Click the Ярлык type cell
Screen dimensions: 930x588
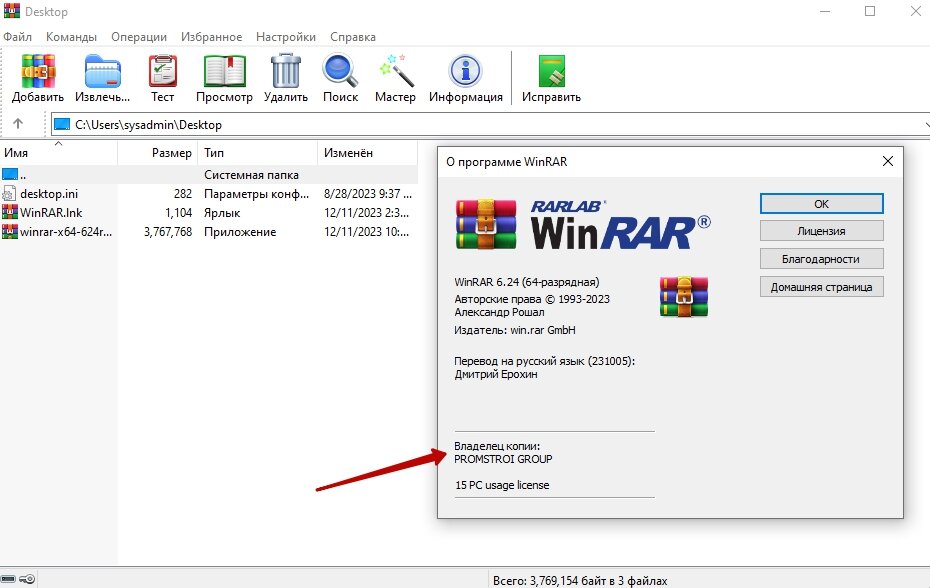222,212
